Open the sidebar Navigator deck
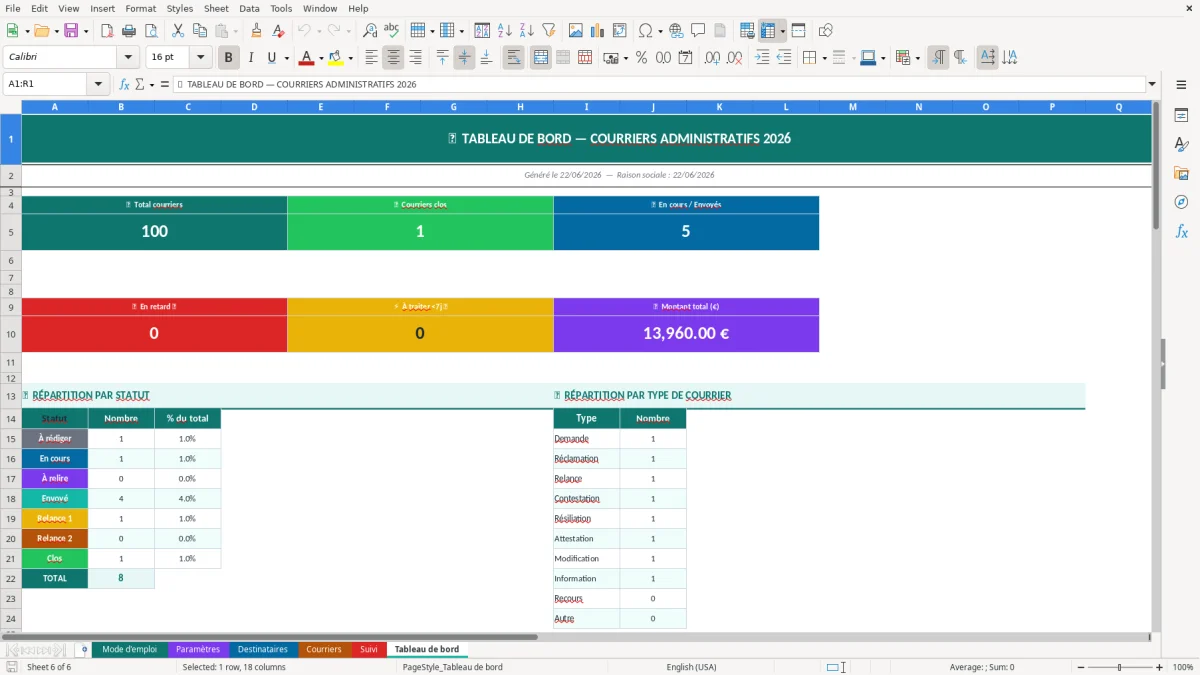 tap(1181, 202)
